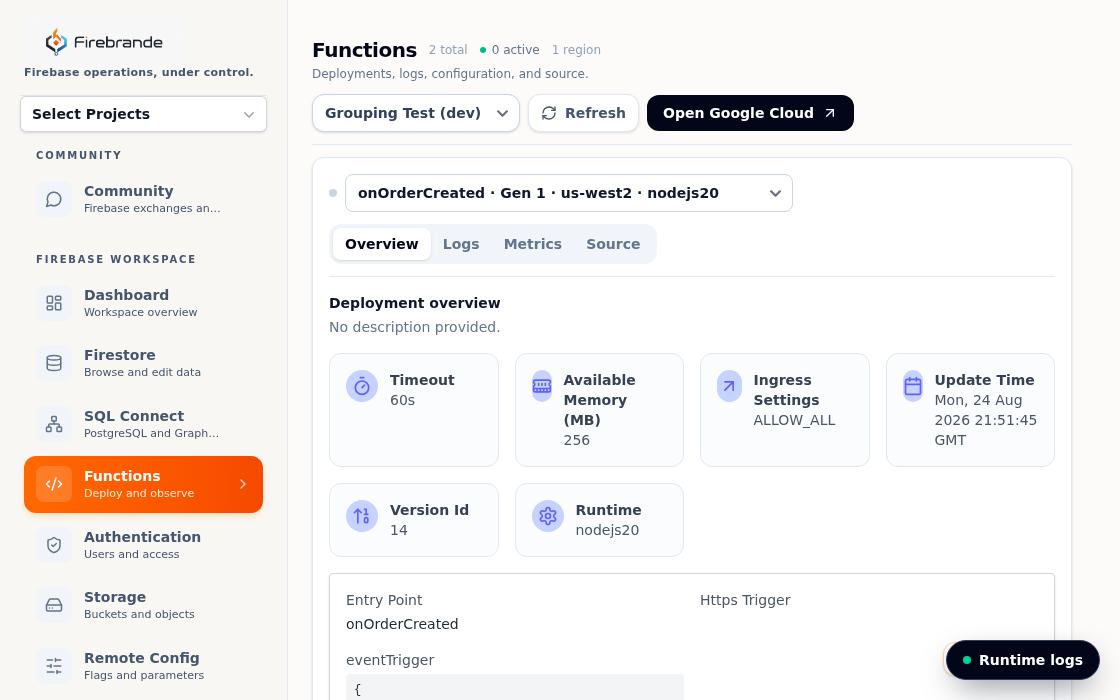Click the '1 region' text
Image resolution: width=1120 pixels, height=700 pixels.
pos(576,50)
